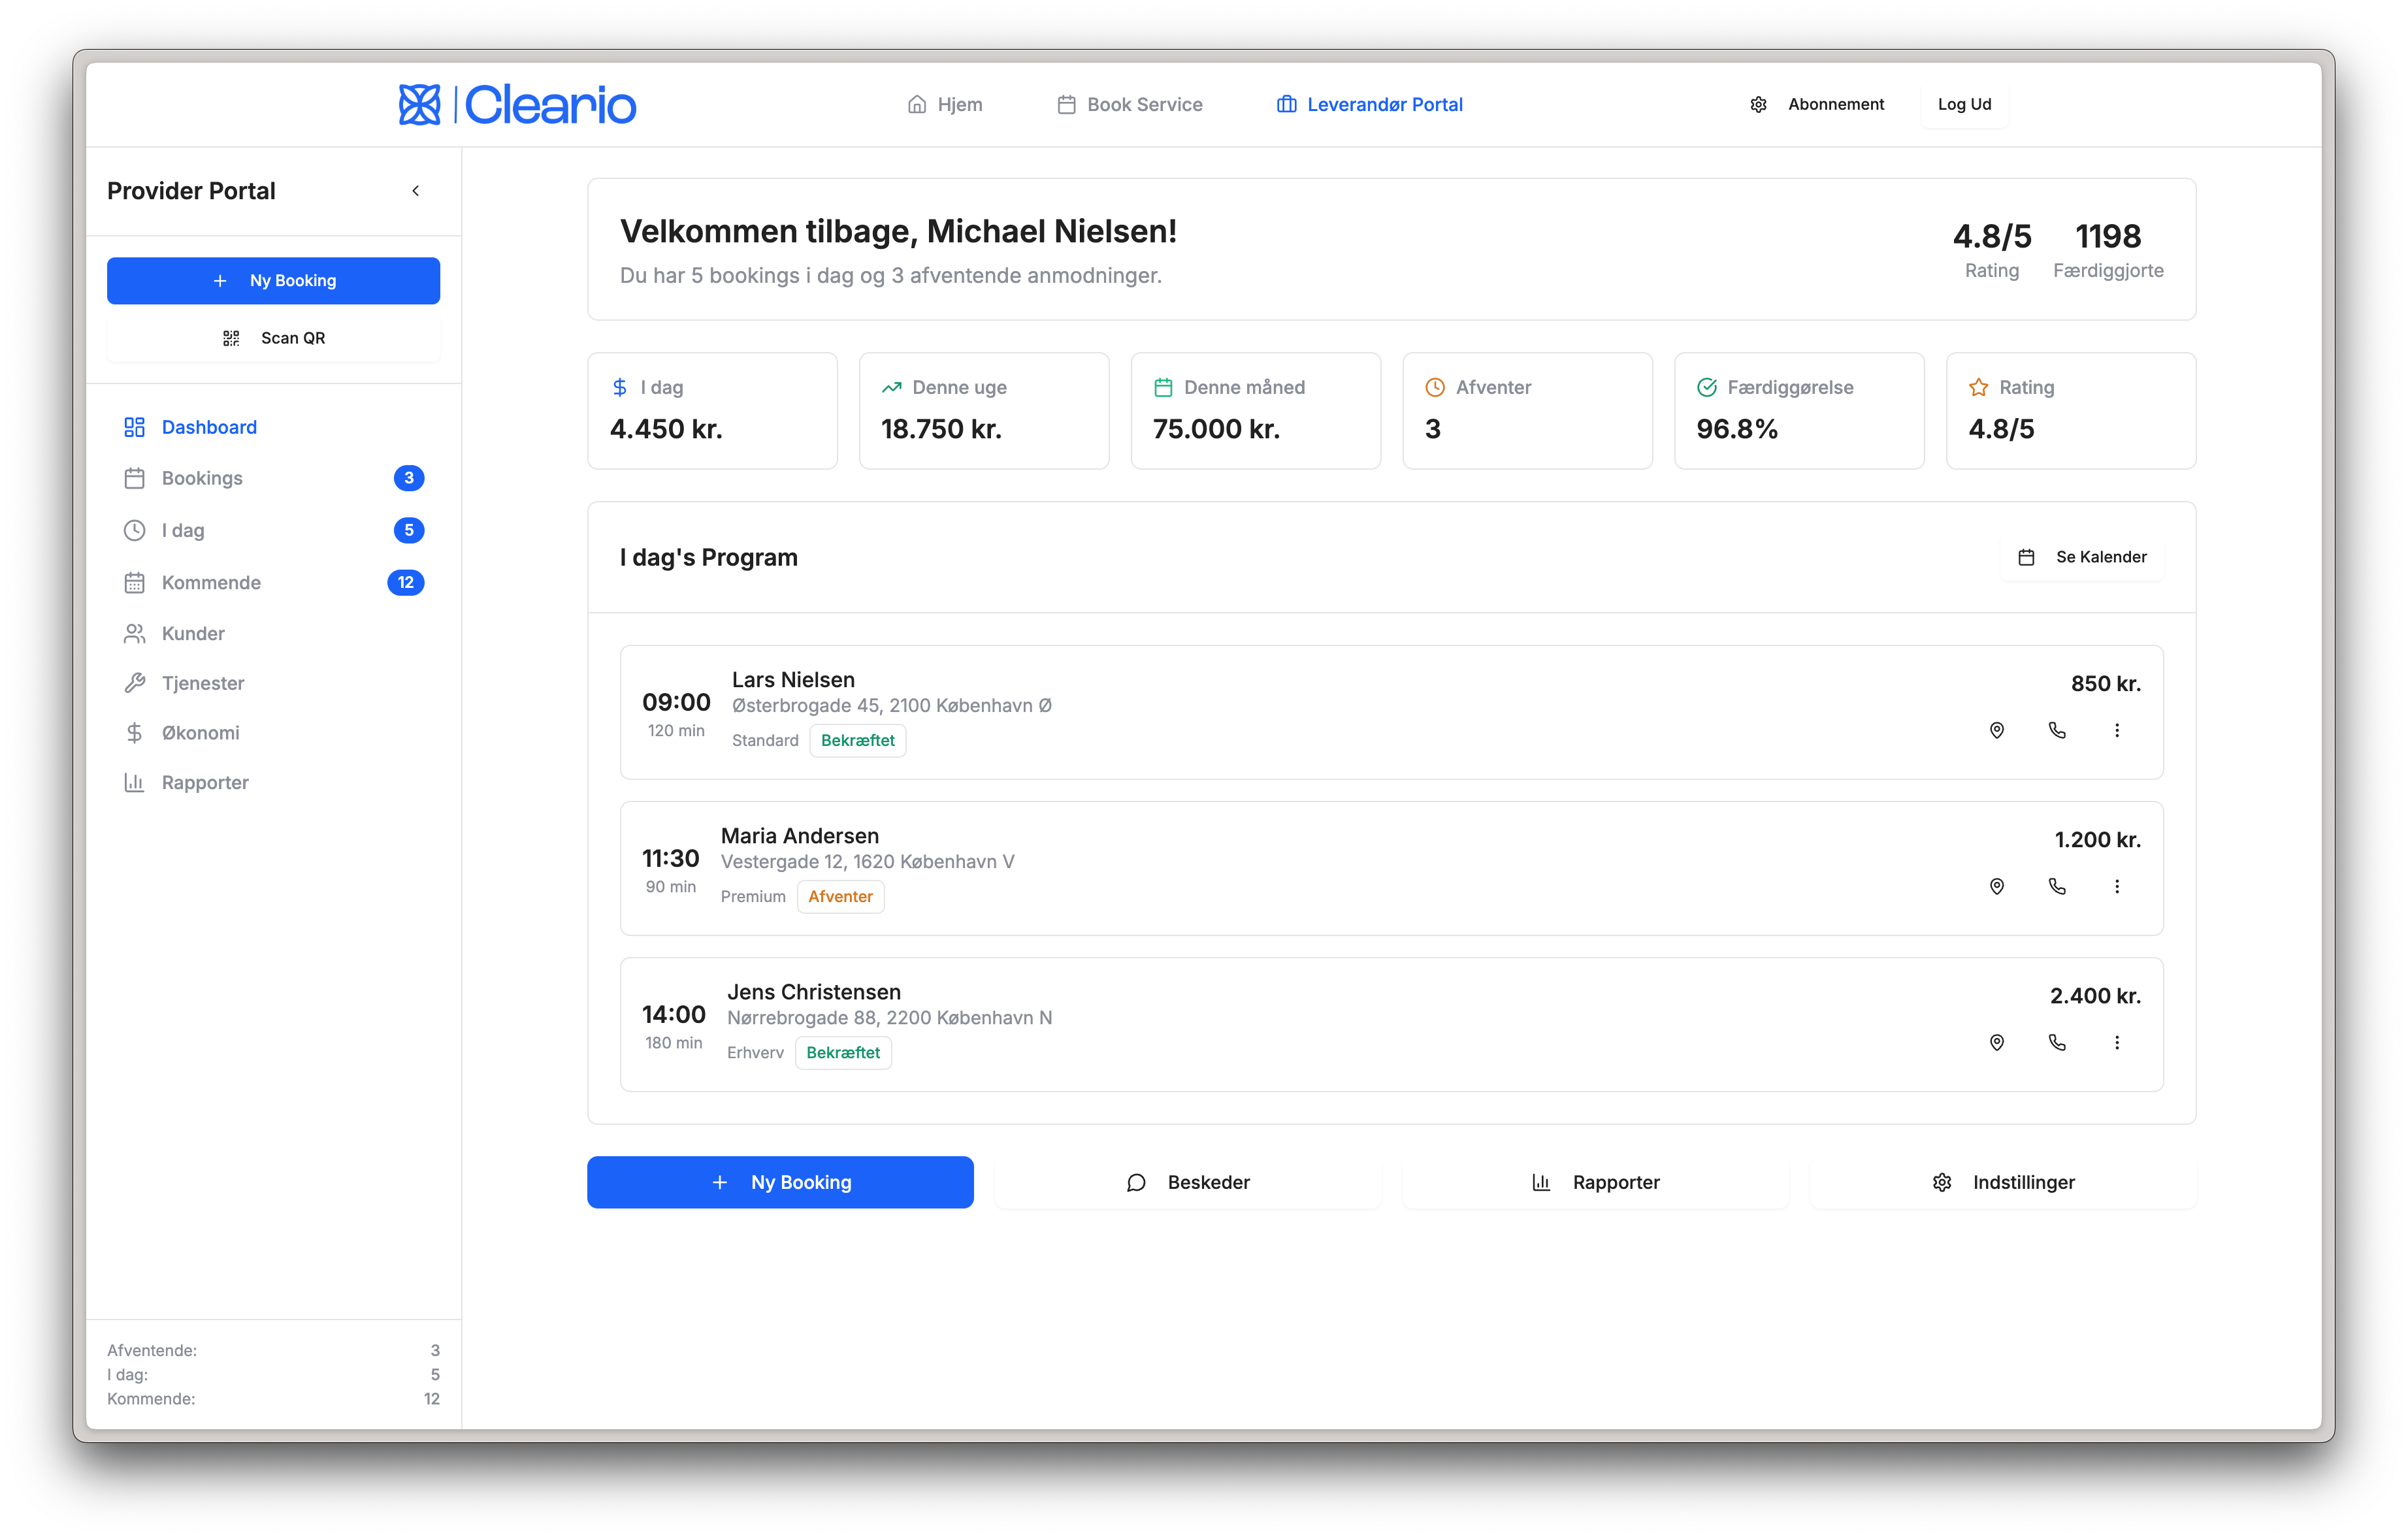Switch to the Hjem navigation item
Image resolution: width=2408 pixels, height=1539 pixels.
coord(944,105)
